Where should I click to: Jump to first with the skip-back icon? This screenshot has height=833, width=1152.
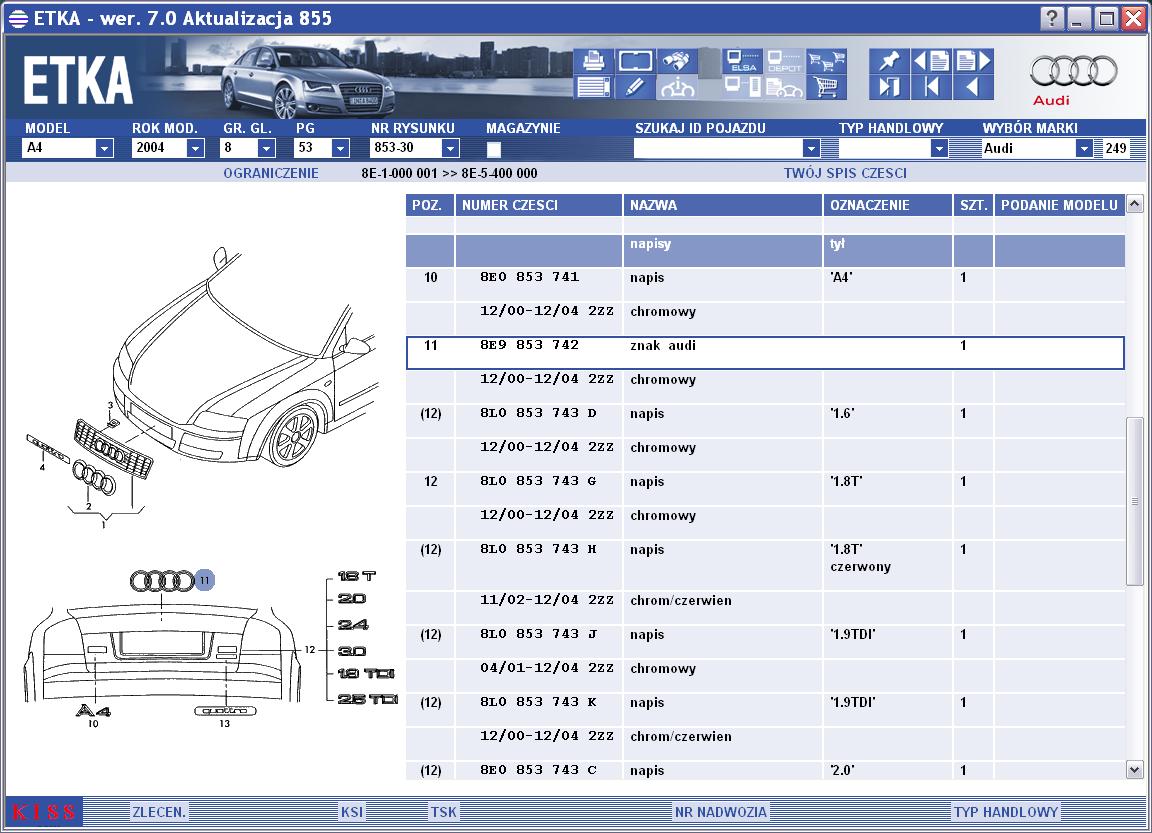(x=931, y=87)
